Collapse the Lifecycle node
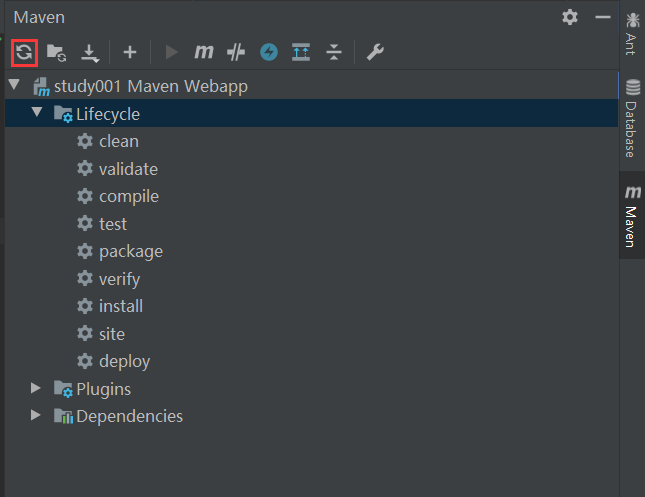This screenshot has width=645, height=497. coord(37,113)
